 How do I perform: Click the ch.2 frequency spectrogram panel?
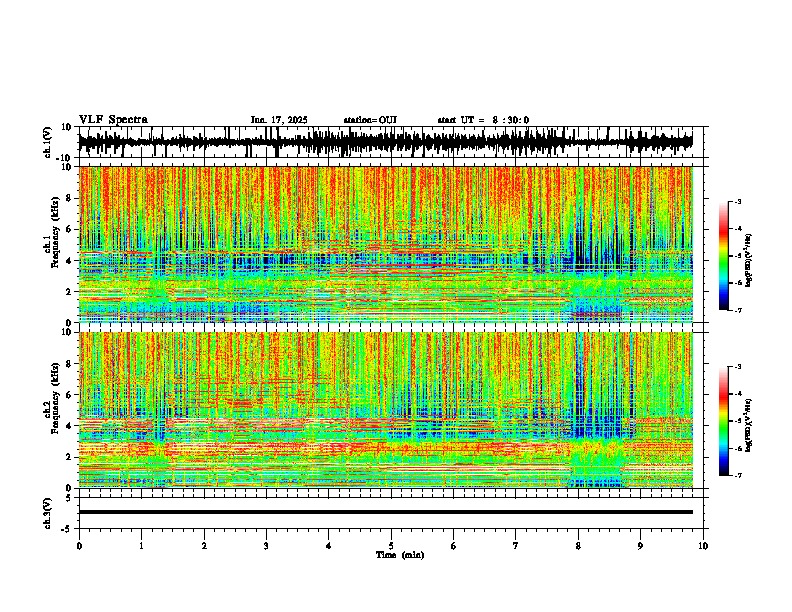pos(385,410)
